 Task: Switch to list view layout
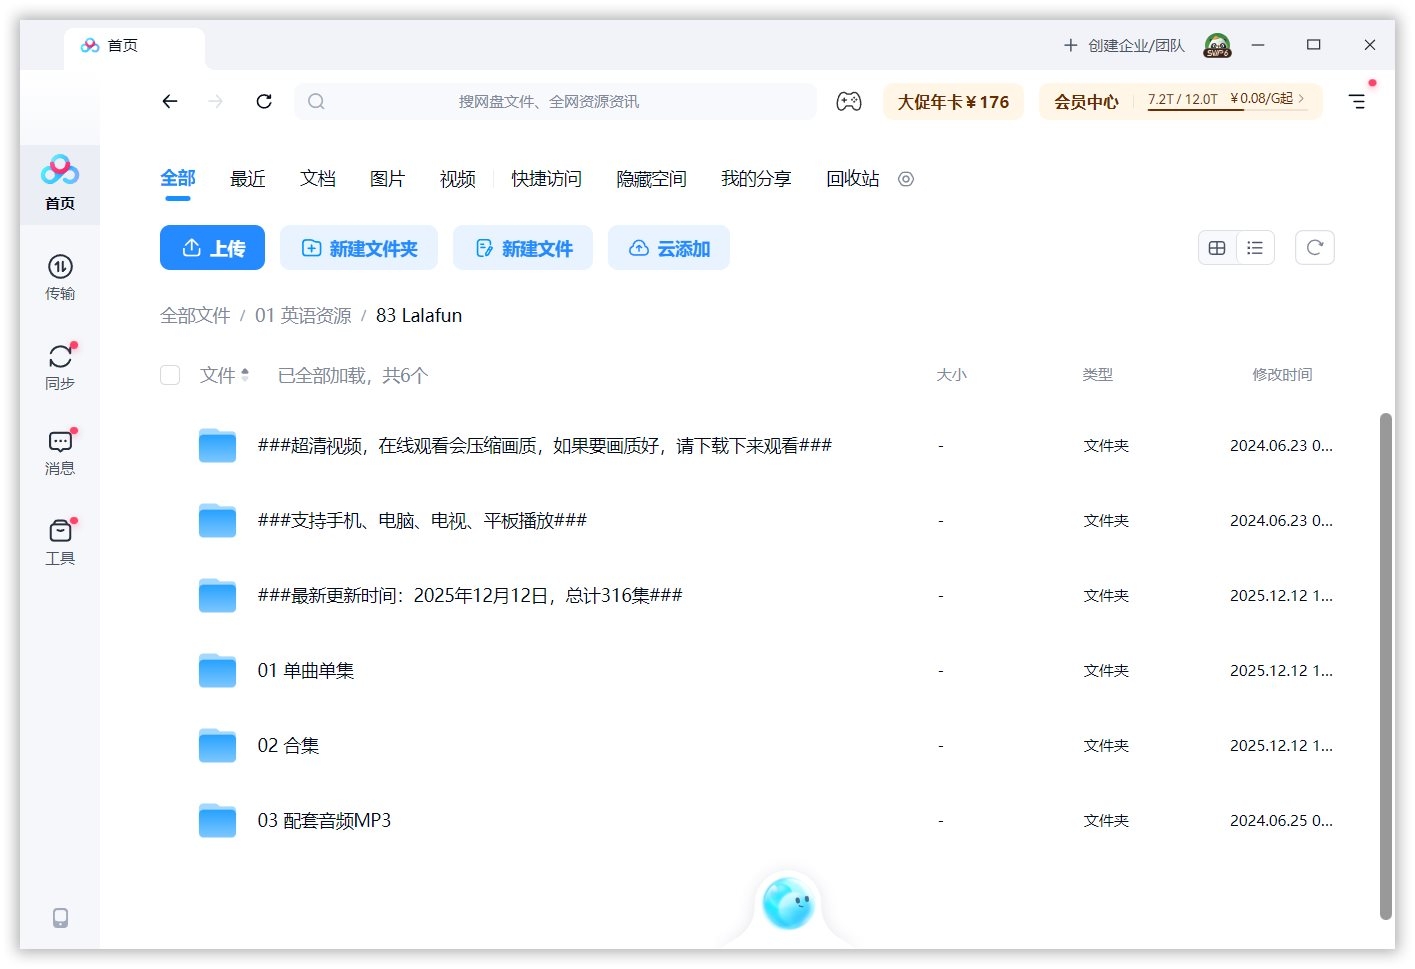pyautogui.click(x=1255, y=247)
